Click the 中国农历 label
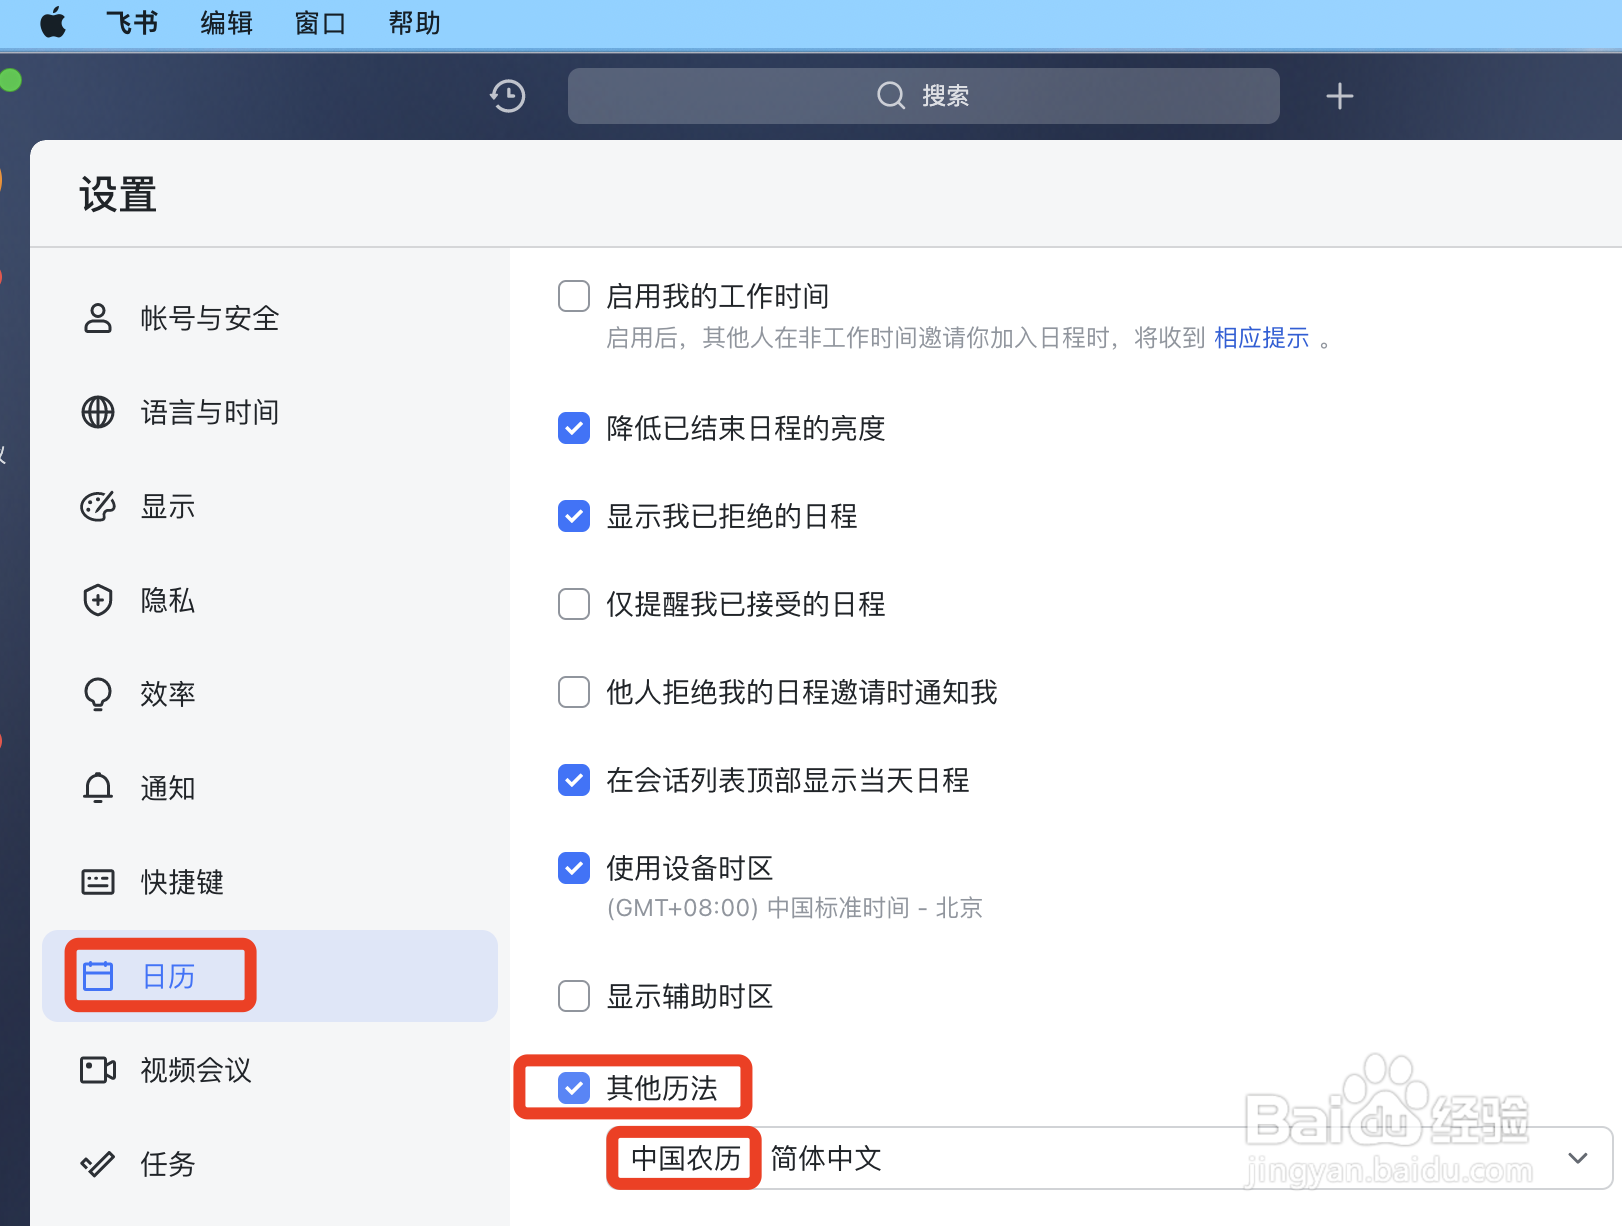This screenshot has width=1622, height=1226. pos(684,1158)
